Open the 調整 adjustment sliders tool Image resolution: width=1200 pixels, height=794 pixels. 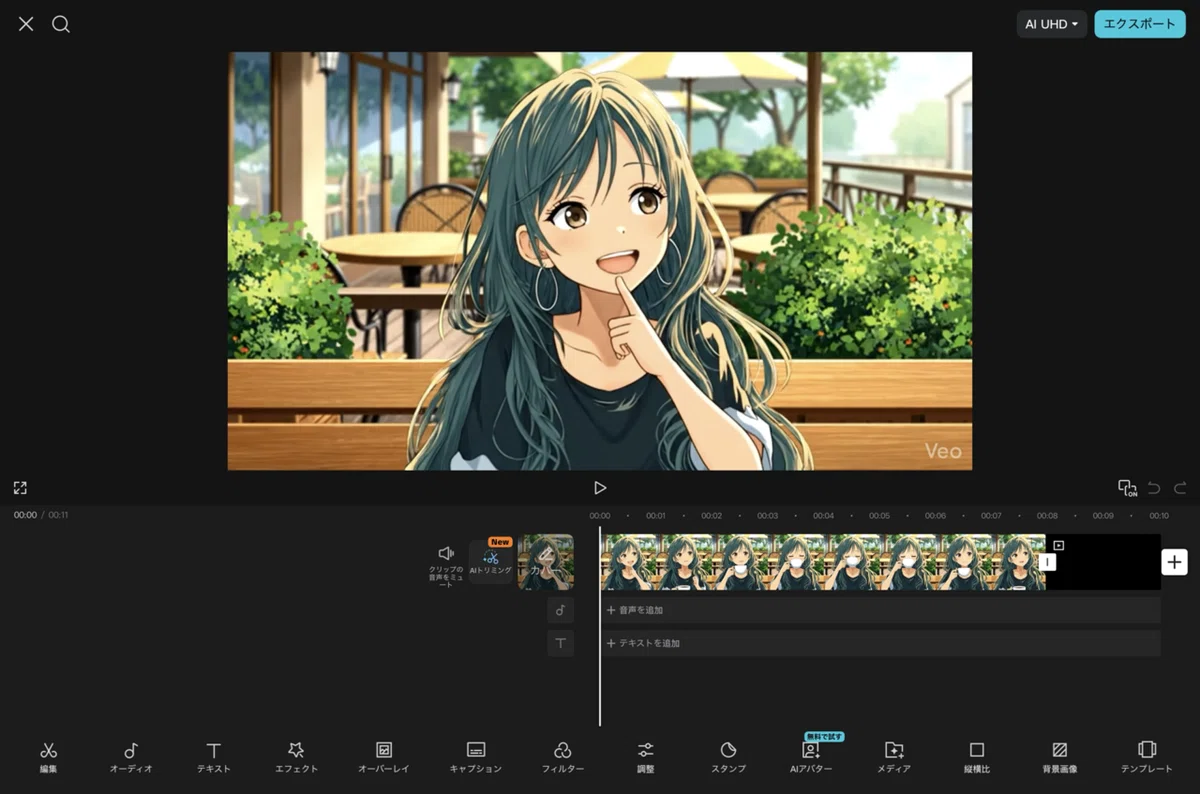pyautogui.click(x=646, y=758)
